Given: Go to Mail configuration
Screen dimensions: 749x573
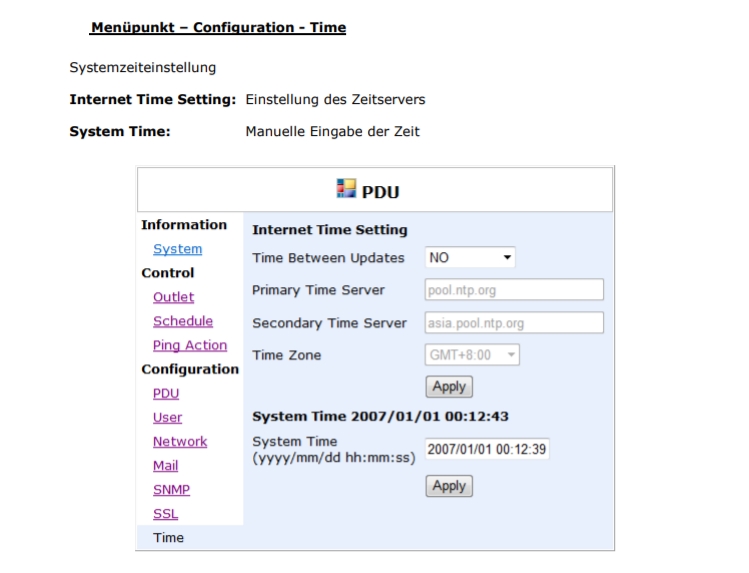Looking at the screenshot, I should (165, 466).
